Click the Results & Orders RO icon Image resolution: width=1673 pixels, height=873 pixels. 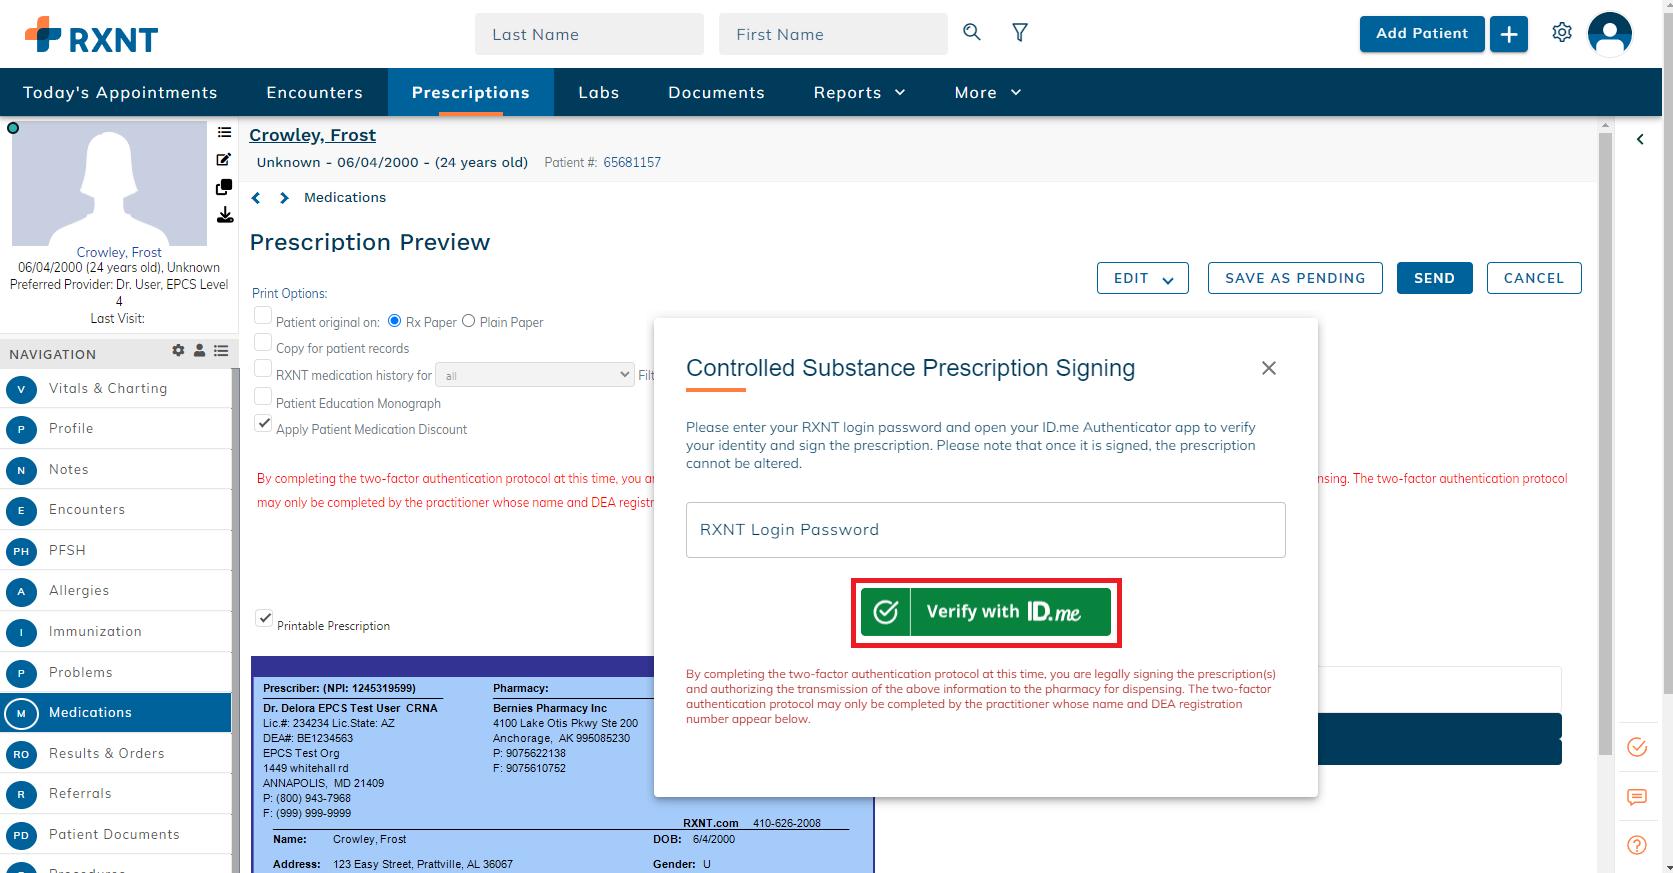[21, 754]
